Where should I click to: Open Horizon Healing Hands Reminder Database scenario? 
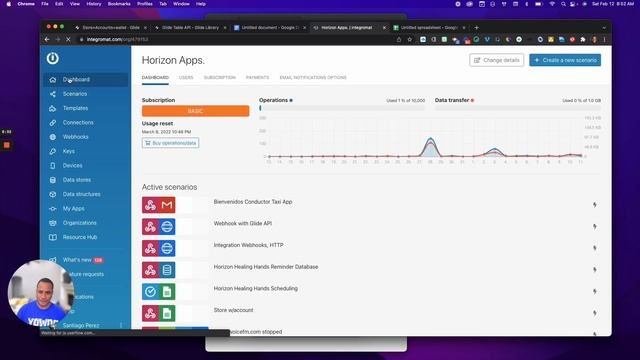[266, 267]
